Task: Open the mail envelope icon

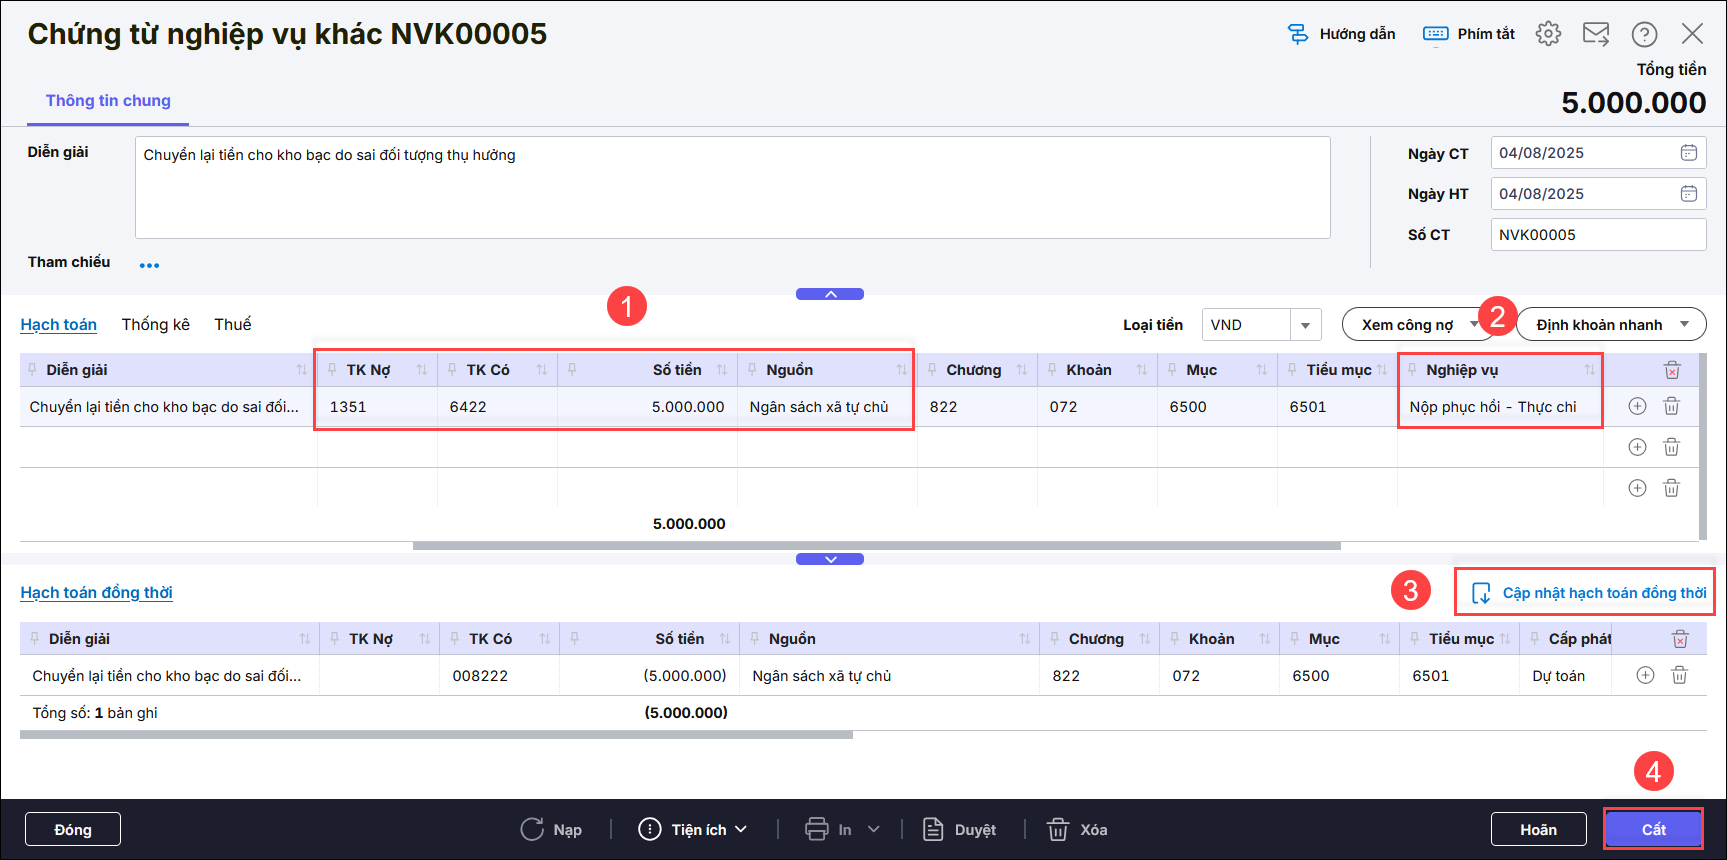Action: [1596, 34]
